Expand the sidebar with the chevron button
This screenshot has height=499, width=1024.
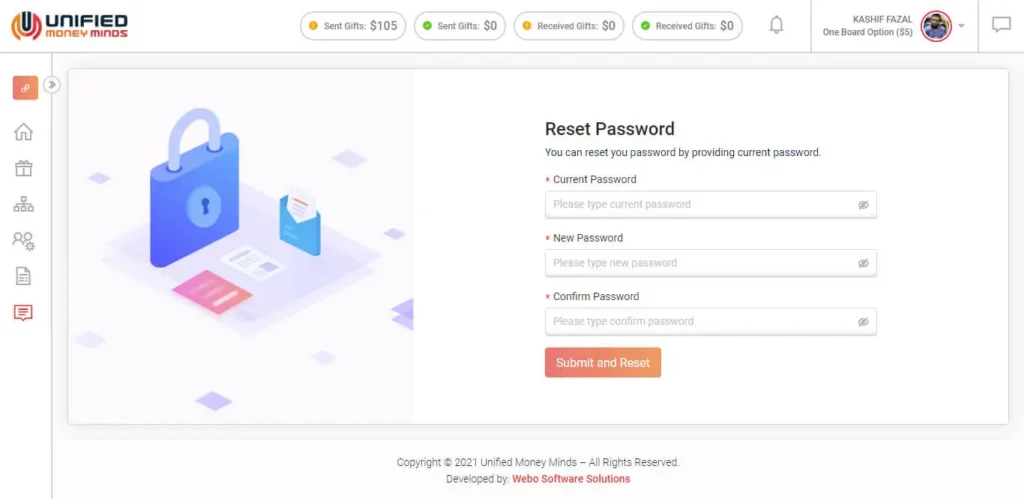pos(52,85)
